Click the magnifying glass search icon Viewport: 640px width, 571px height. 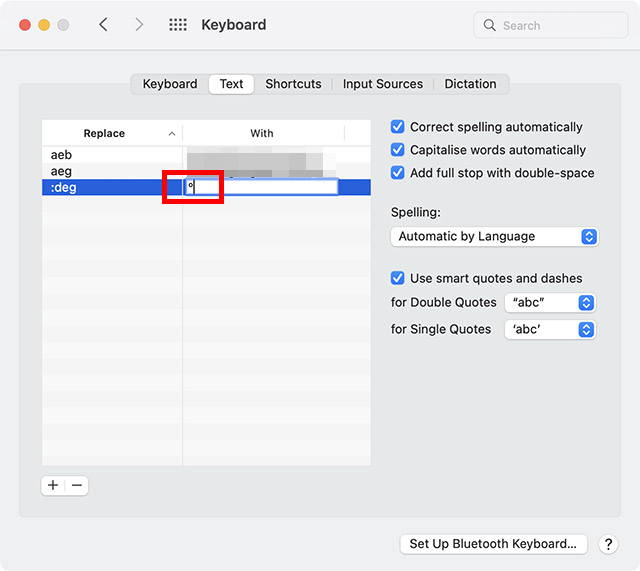(x=490, y=25)
